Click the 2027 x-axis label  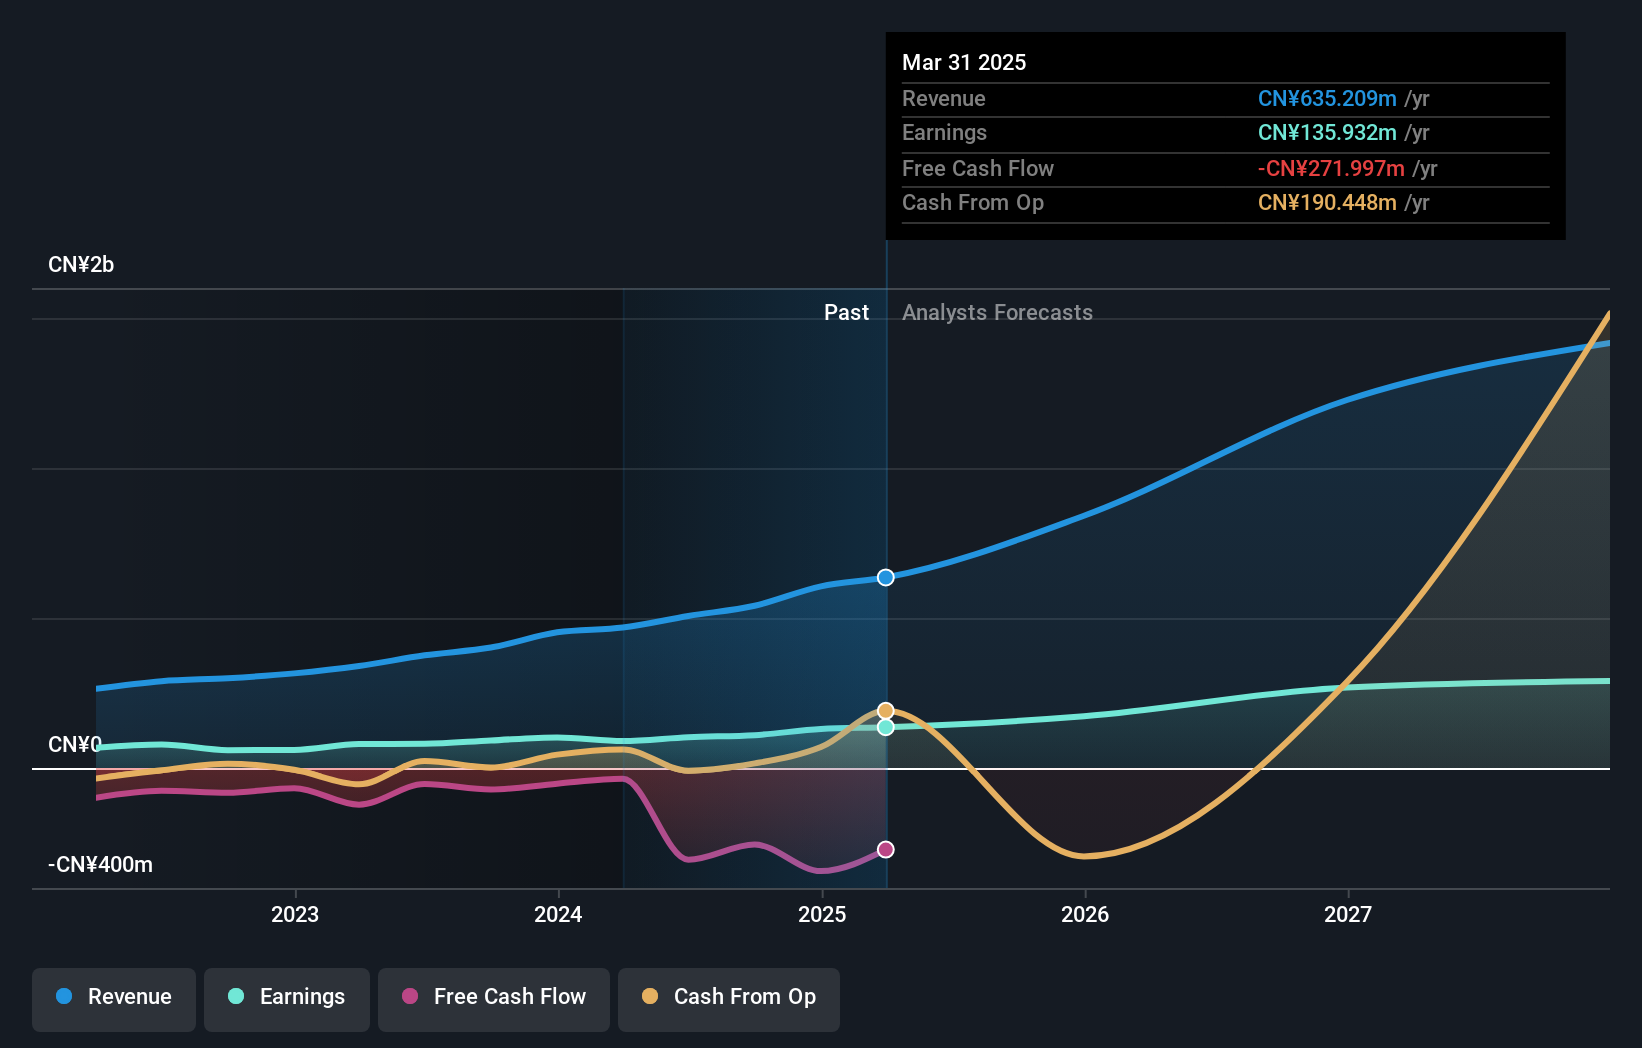pos(1348,914)
